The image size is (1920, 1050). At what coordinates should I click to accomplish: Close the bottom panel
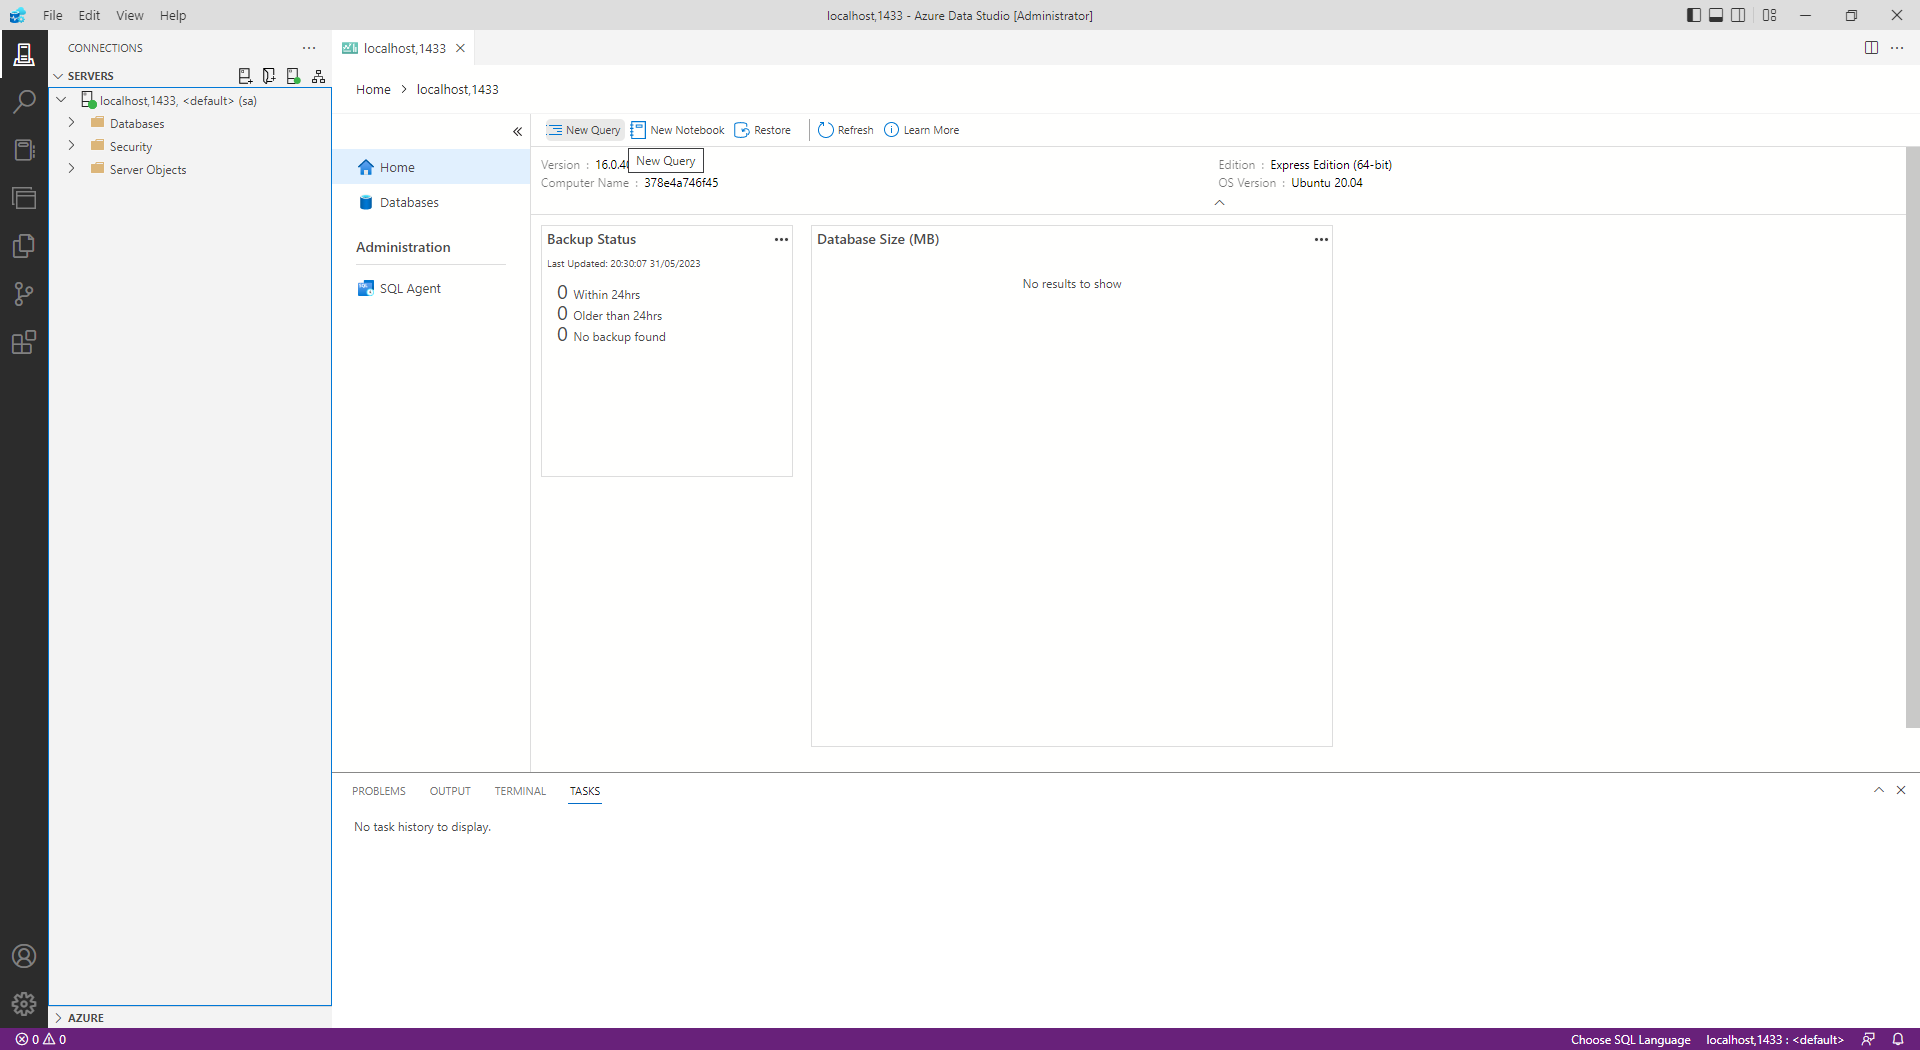(x=1901, y=790)
